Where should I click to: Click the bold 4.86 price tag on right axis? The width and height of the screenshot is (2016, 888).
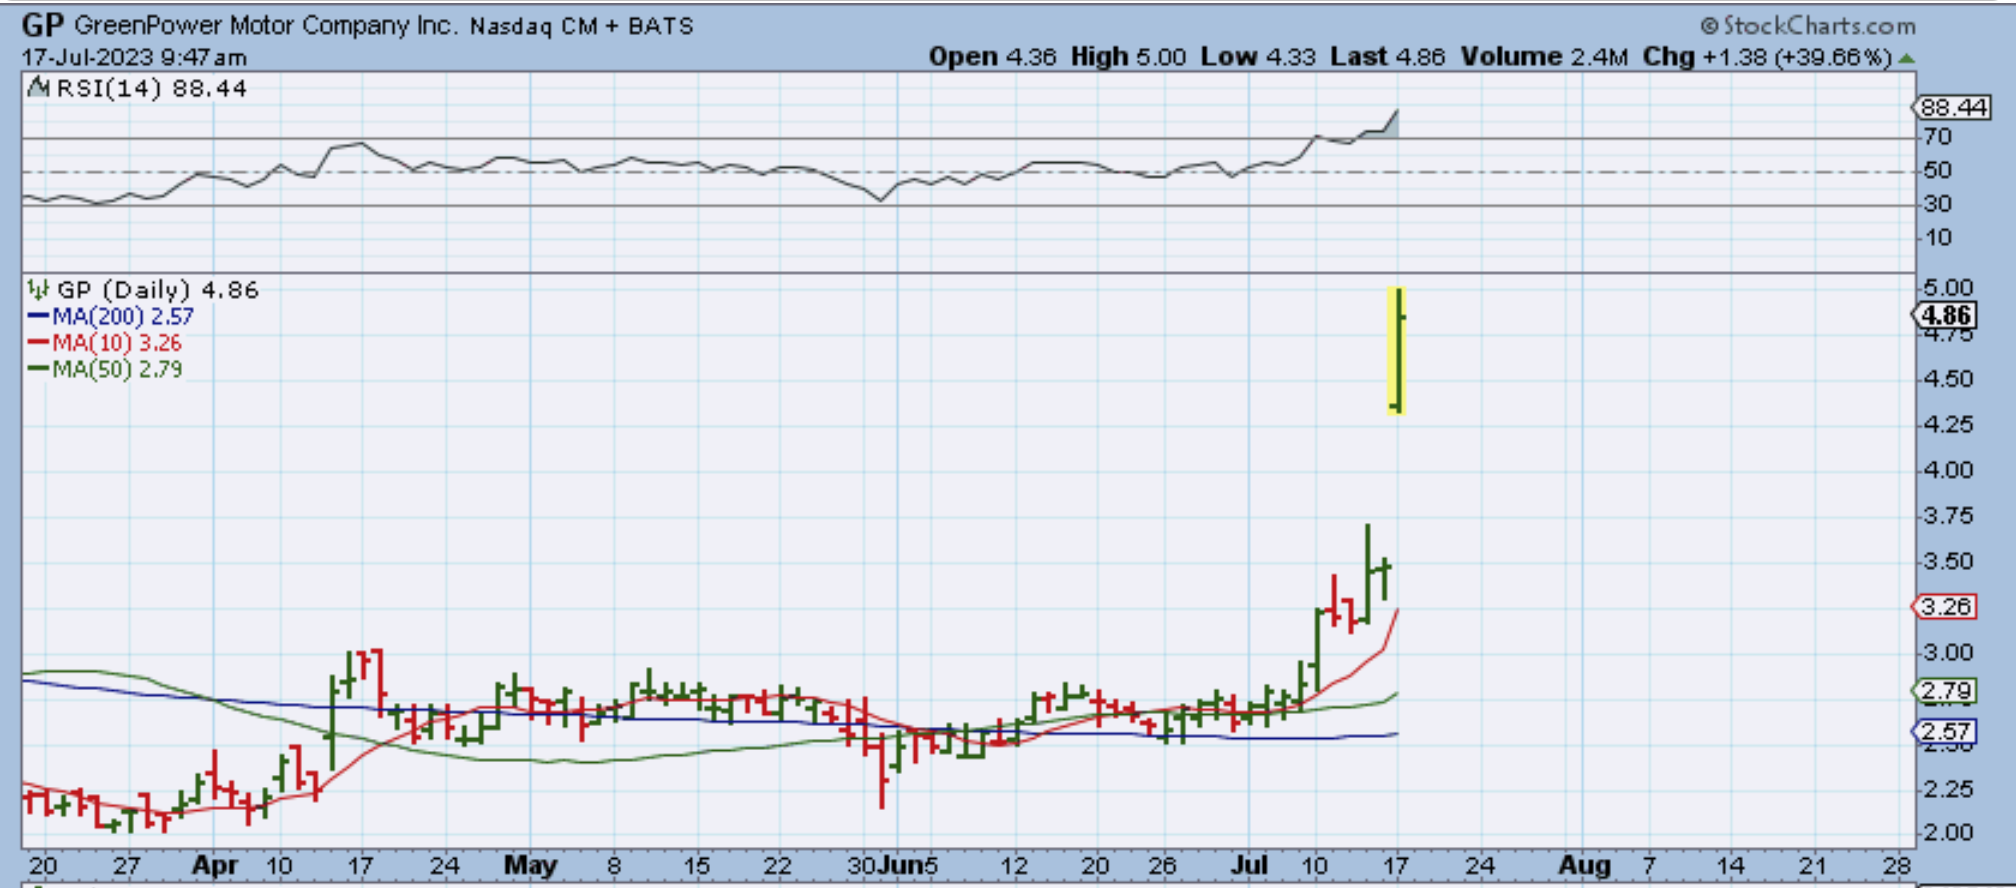point(1946,316)
